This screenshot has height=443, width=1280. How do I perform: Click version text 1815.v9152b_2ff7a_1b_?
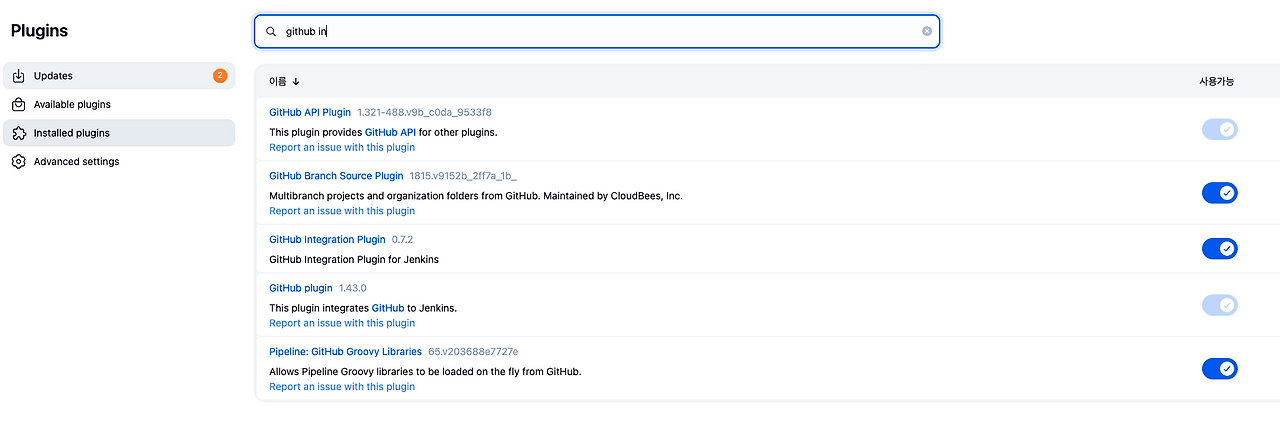point(463,176)
